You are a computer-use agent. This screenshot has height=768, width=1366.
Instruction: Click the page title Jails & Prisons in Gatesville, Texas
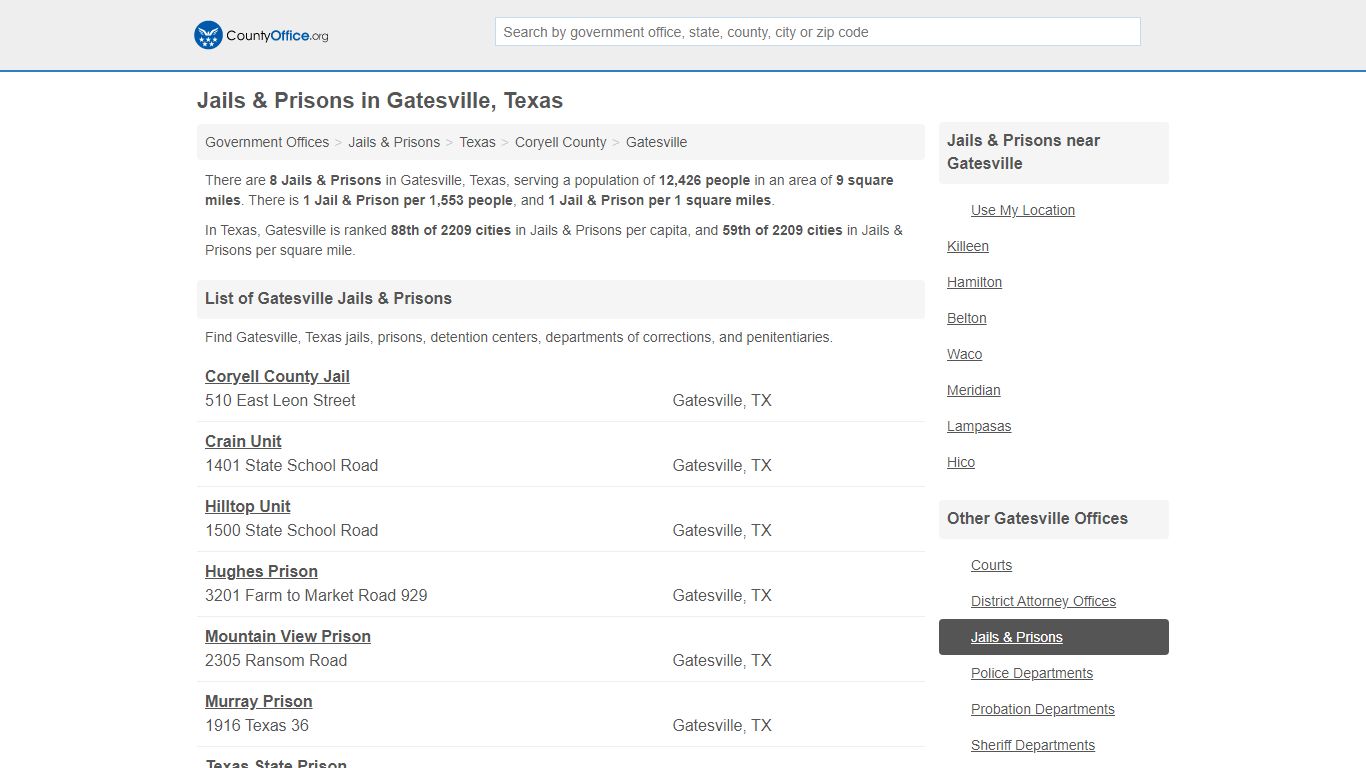pos(380,101)
